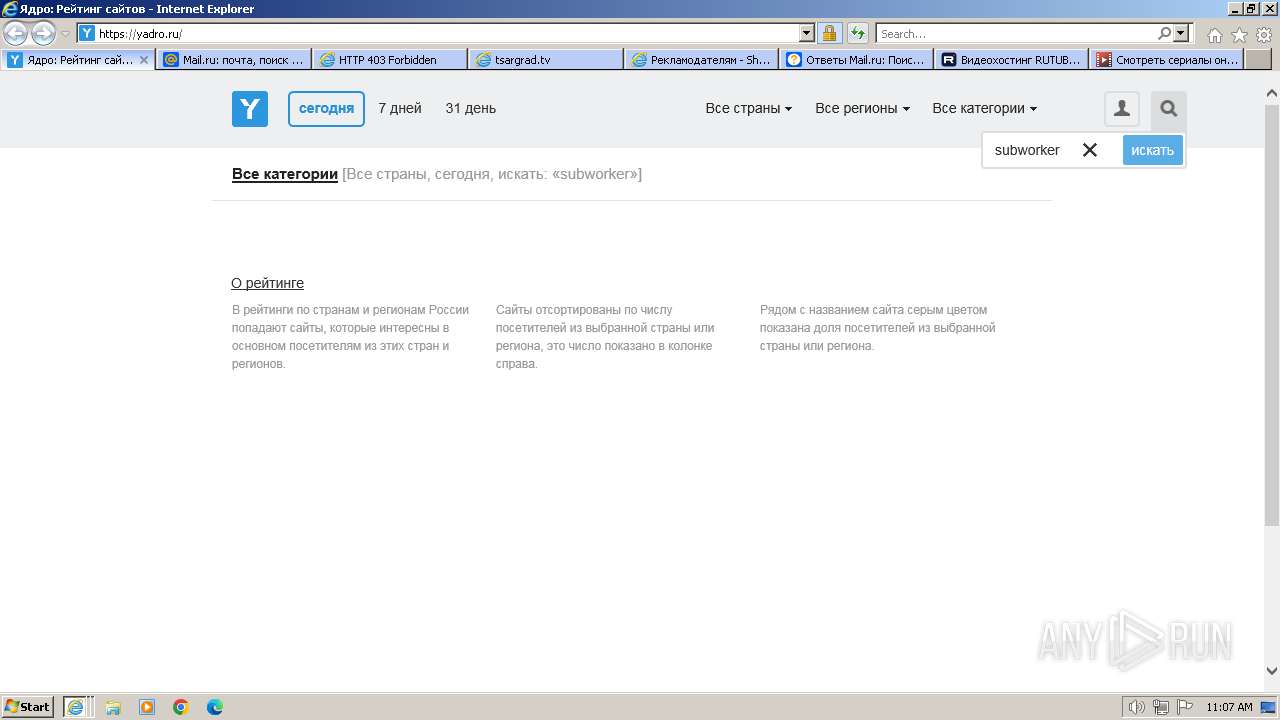Clear the subworker search with X
Viewport: 1280px width, 720px height.
(x=1090, y=150)
